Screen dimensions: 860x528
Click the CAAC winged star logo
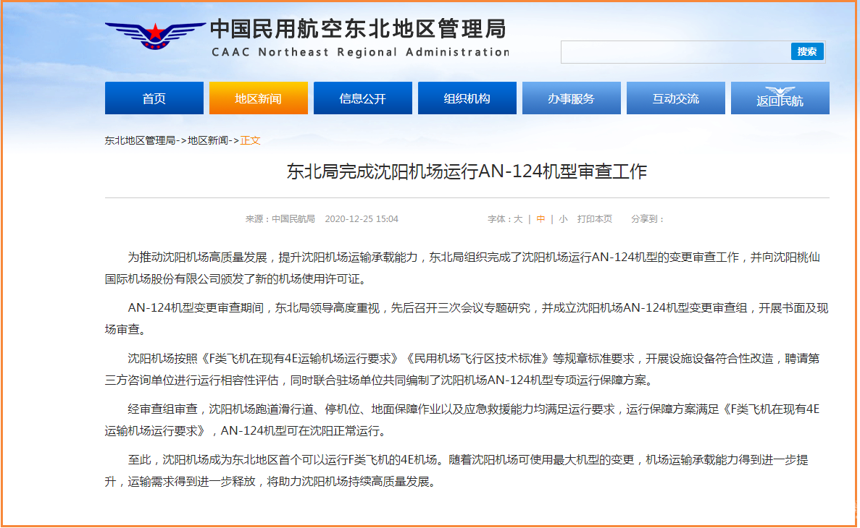[155, 35]
